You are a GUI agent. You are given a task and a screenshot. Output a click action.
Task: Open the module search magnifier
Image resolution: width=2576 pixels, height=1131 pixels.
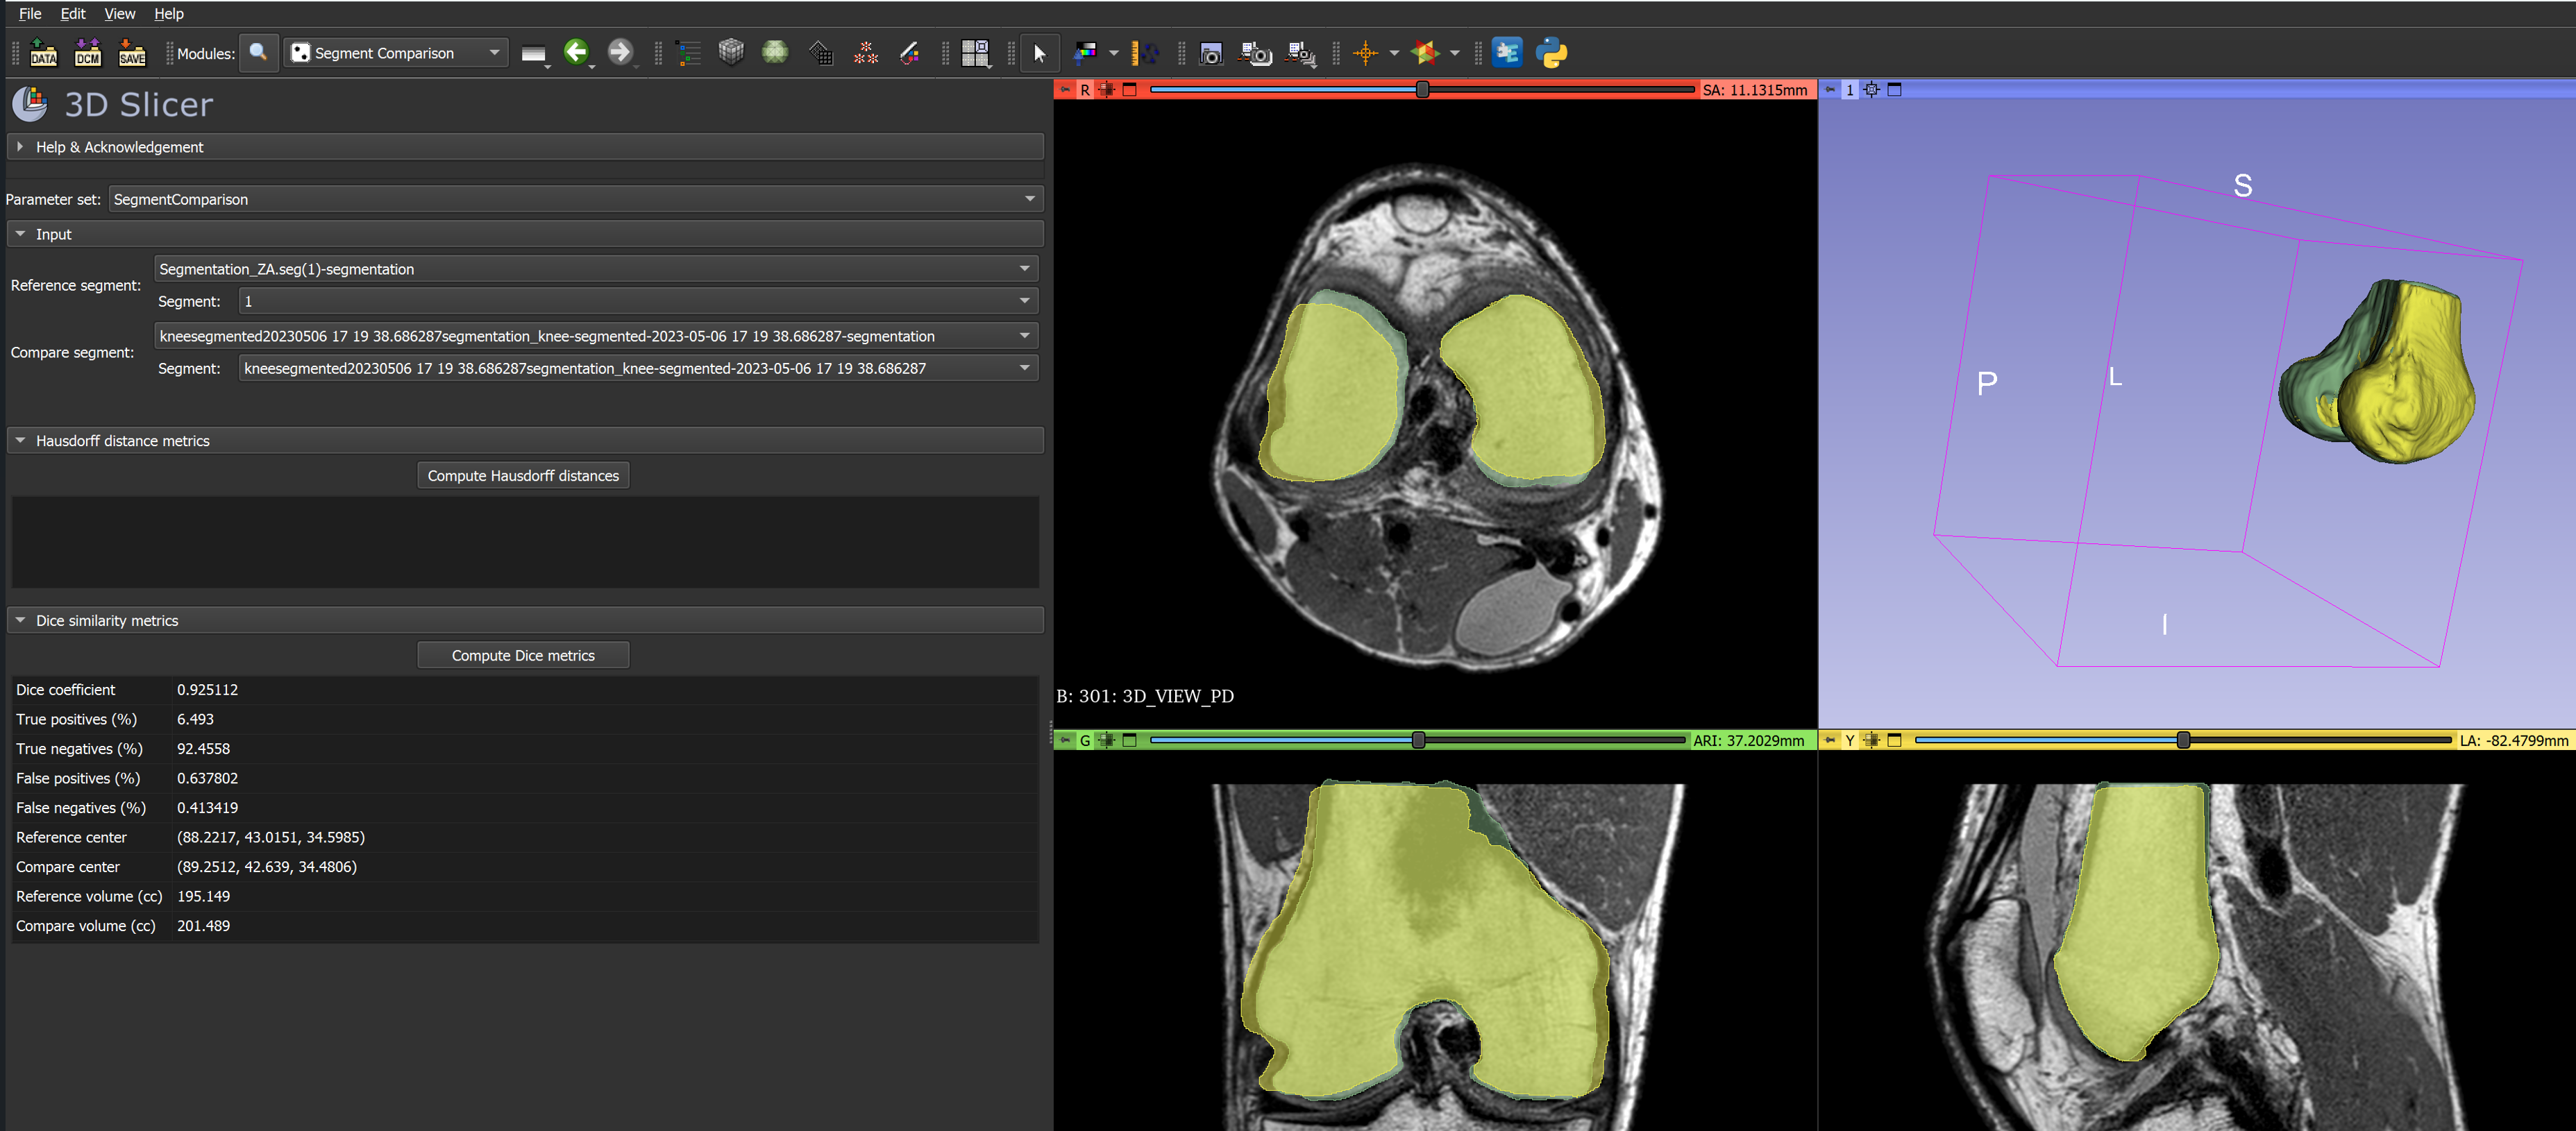(x=259, y=53)
